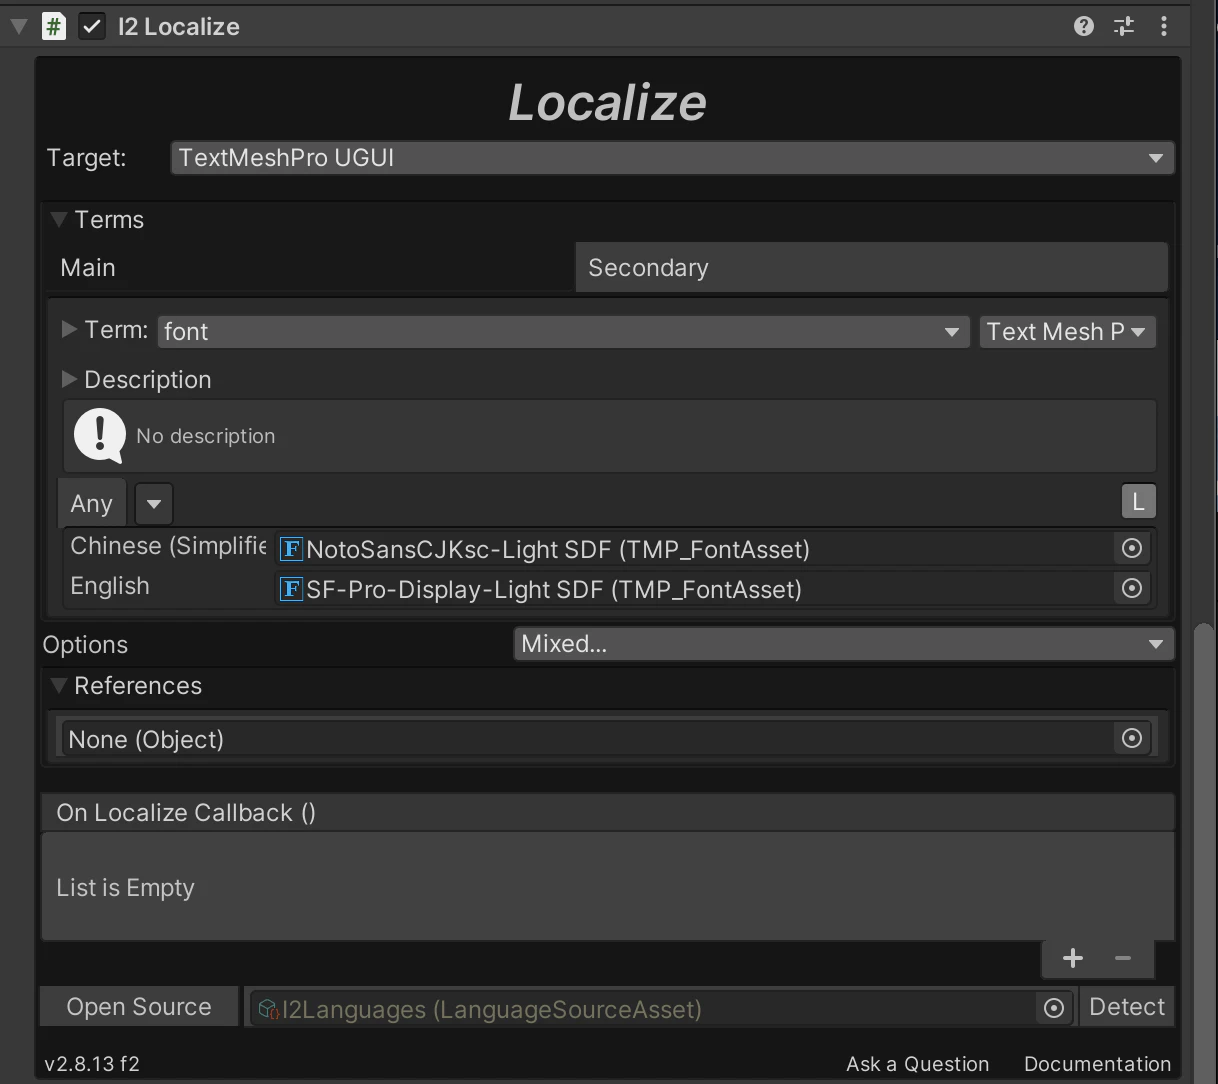This screenshot has width=1218, height=1084.
Task: Click the inspector vertical scrollbar
Action: [1203, 853]
